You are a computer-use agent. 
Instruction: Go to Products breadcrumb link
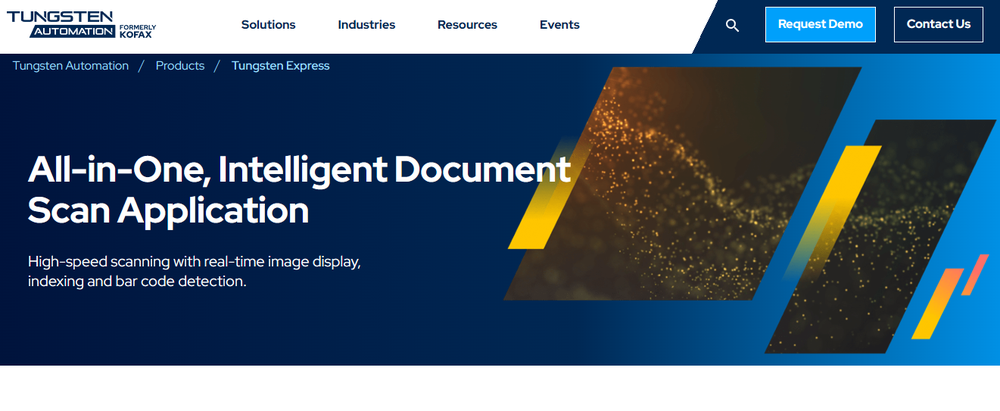(x=180, y=66)
